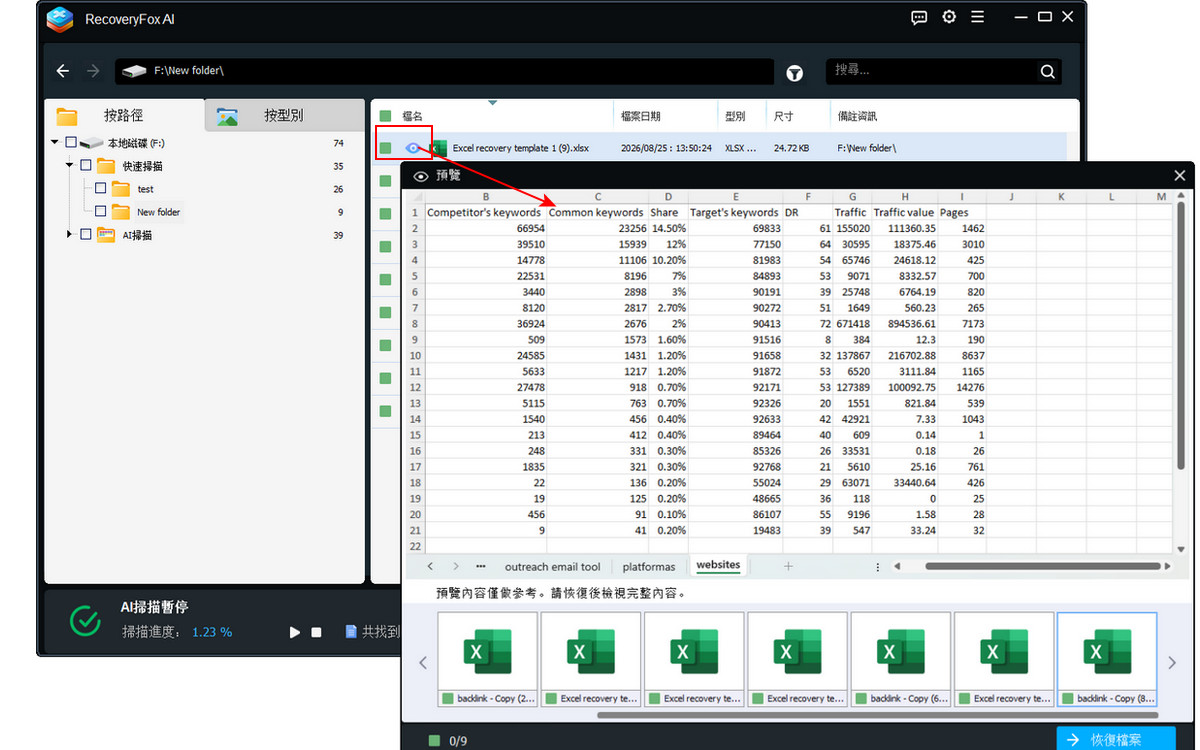Click spreadsheet scroll-left arrow
Screen dimensions: 1200x750
tap(896, 566)
